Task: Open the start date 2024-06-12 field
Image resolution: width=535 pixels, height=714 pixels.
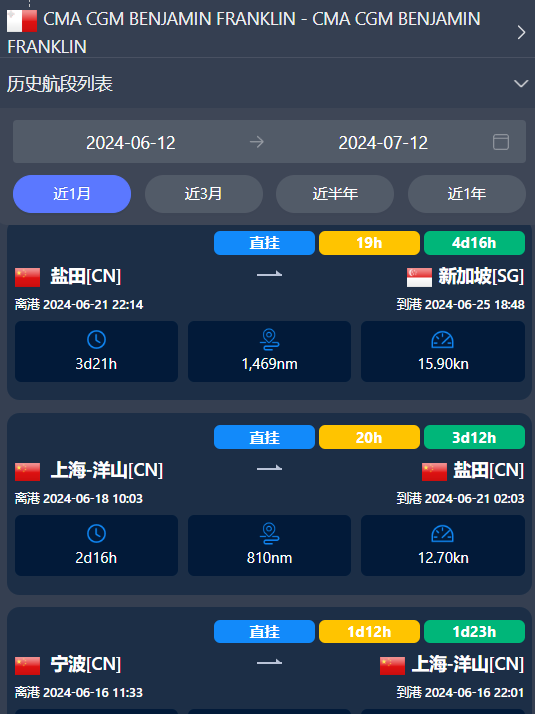Action: coord(131,143)
